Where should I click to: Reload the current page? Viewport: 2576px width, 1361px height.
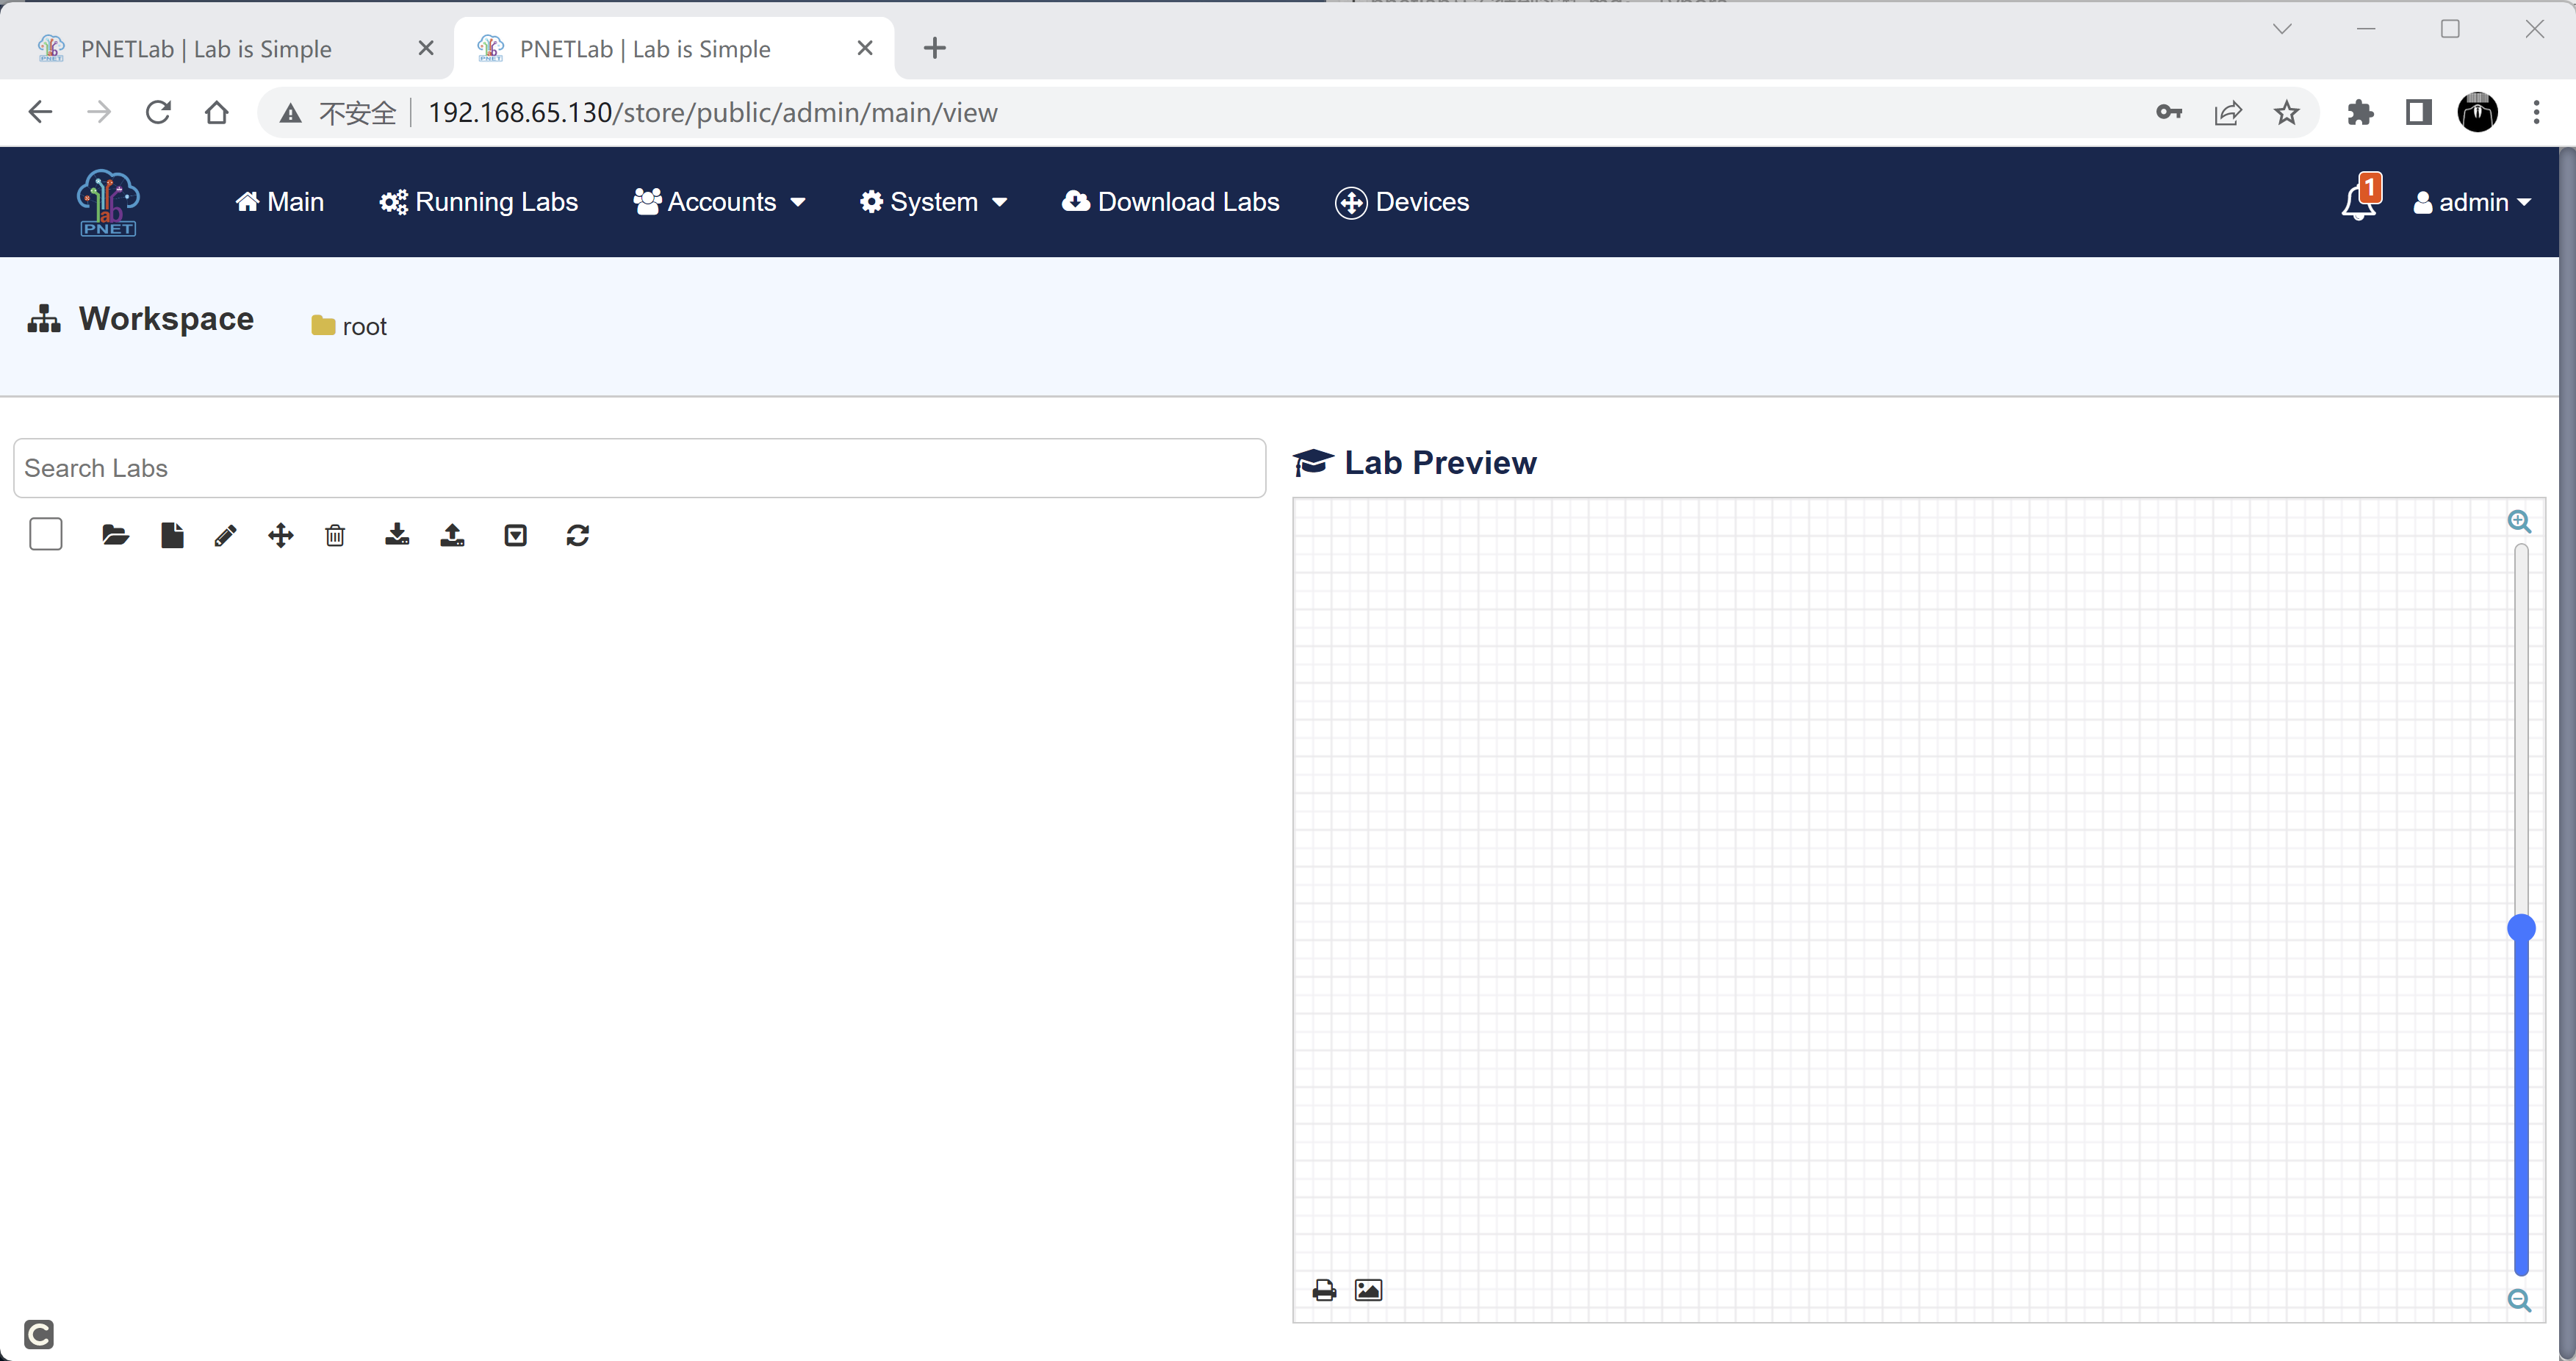(158, 112)
